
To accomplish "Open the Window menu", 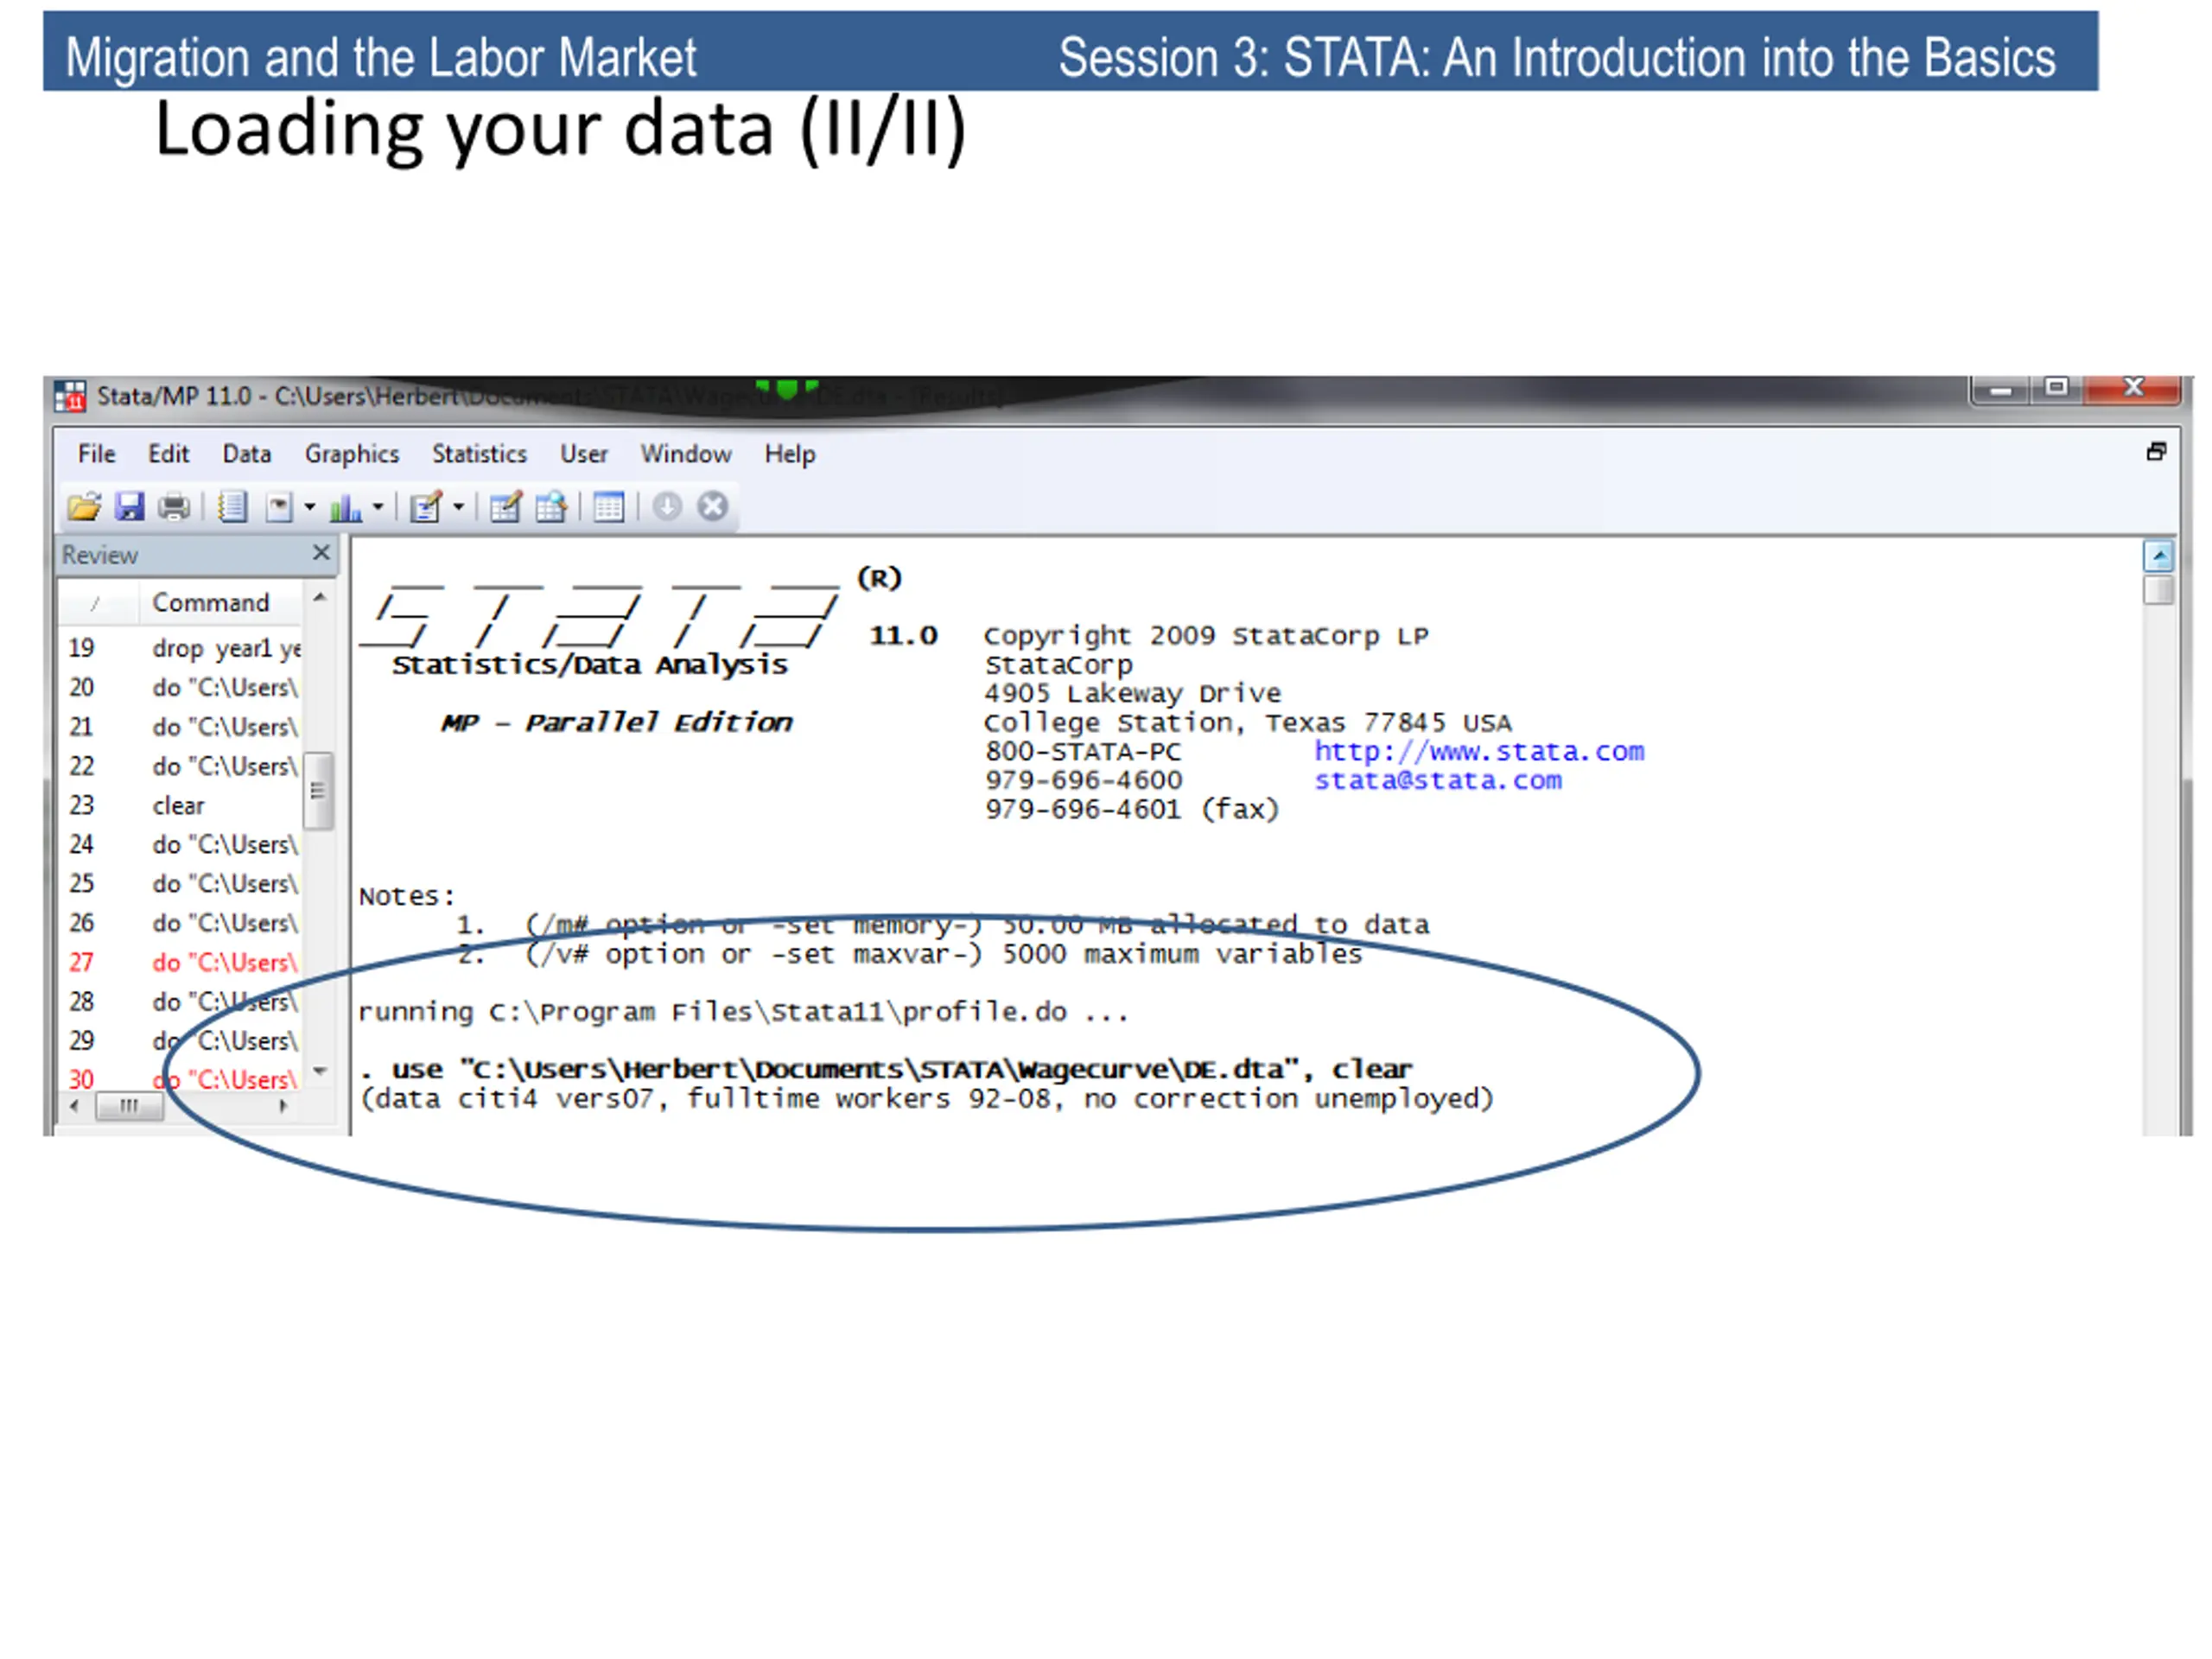I will click(x=686, y=454).
